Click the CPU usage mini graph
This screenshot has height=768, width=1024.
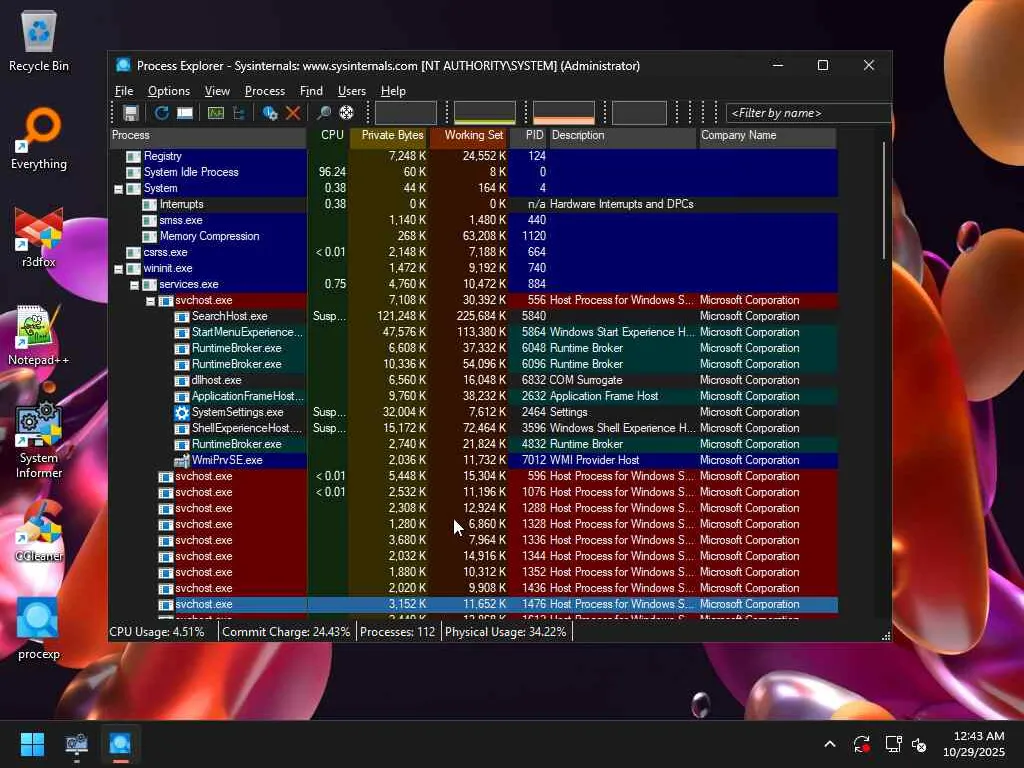click(406, 112)
